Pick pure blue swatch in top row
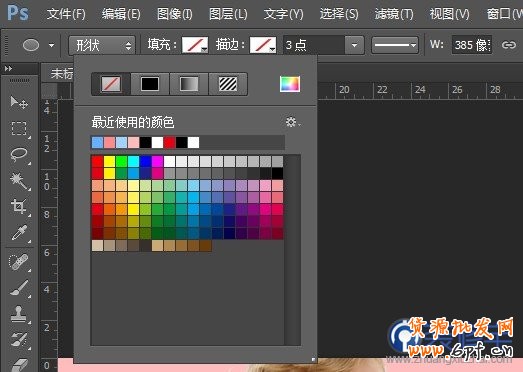The width and height of the screenshot is (523, 372). [145, 161]
